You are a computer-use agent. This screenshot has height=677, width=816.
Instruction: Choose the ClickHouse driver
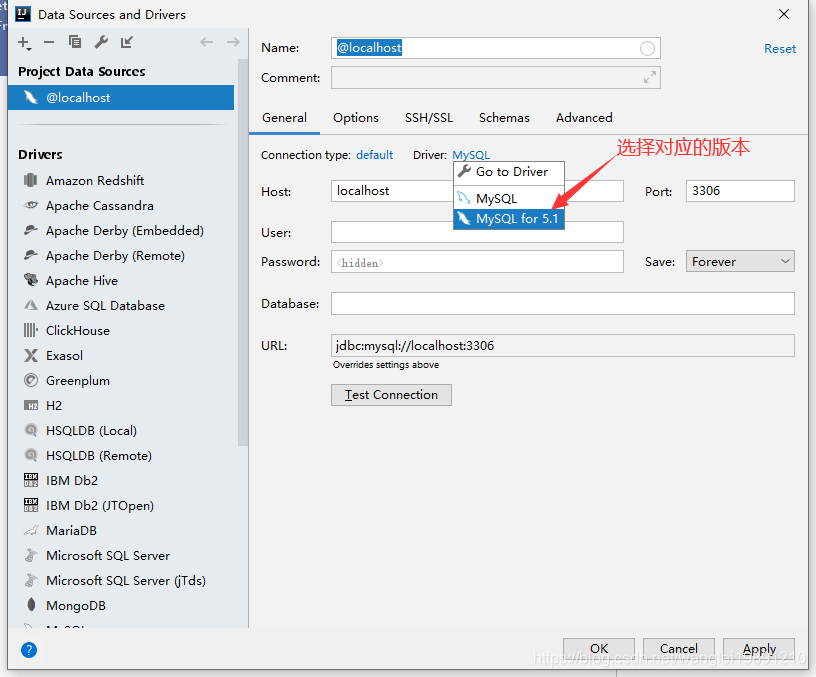[x=78, y=330]
